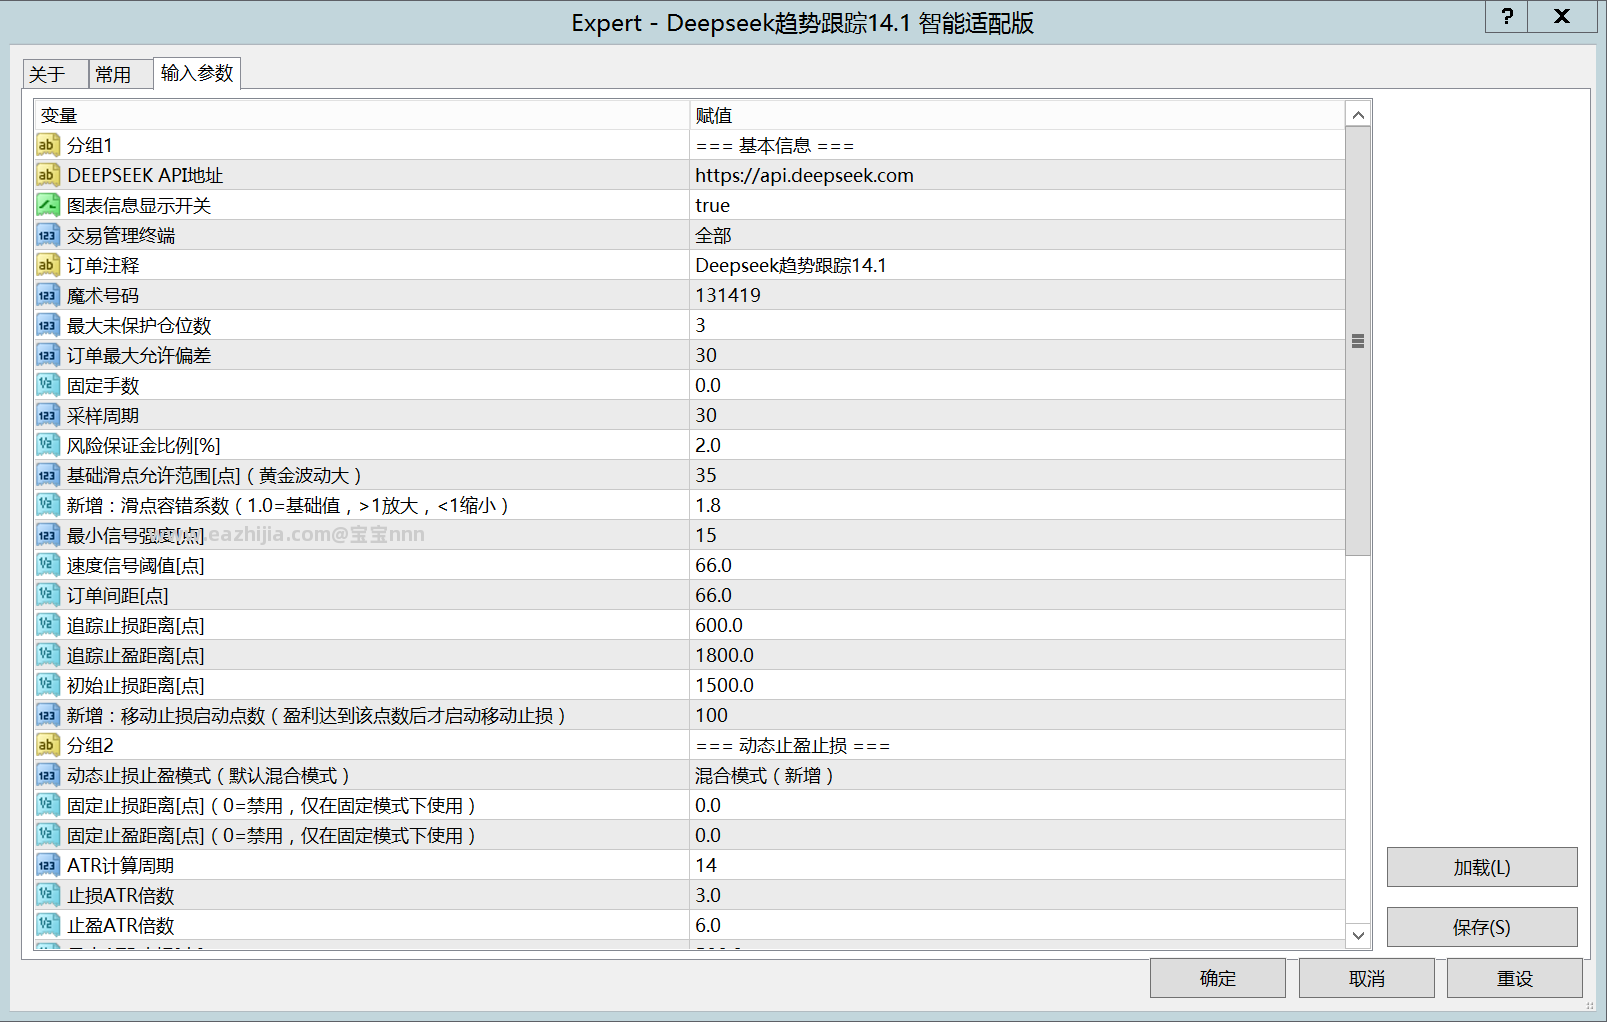
Task: Select the 输入参数 tab
Action: click(197, 73)
